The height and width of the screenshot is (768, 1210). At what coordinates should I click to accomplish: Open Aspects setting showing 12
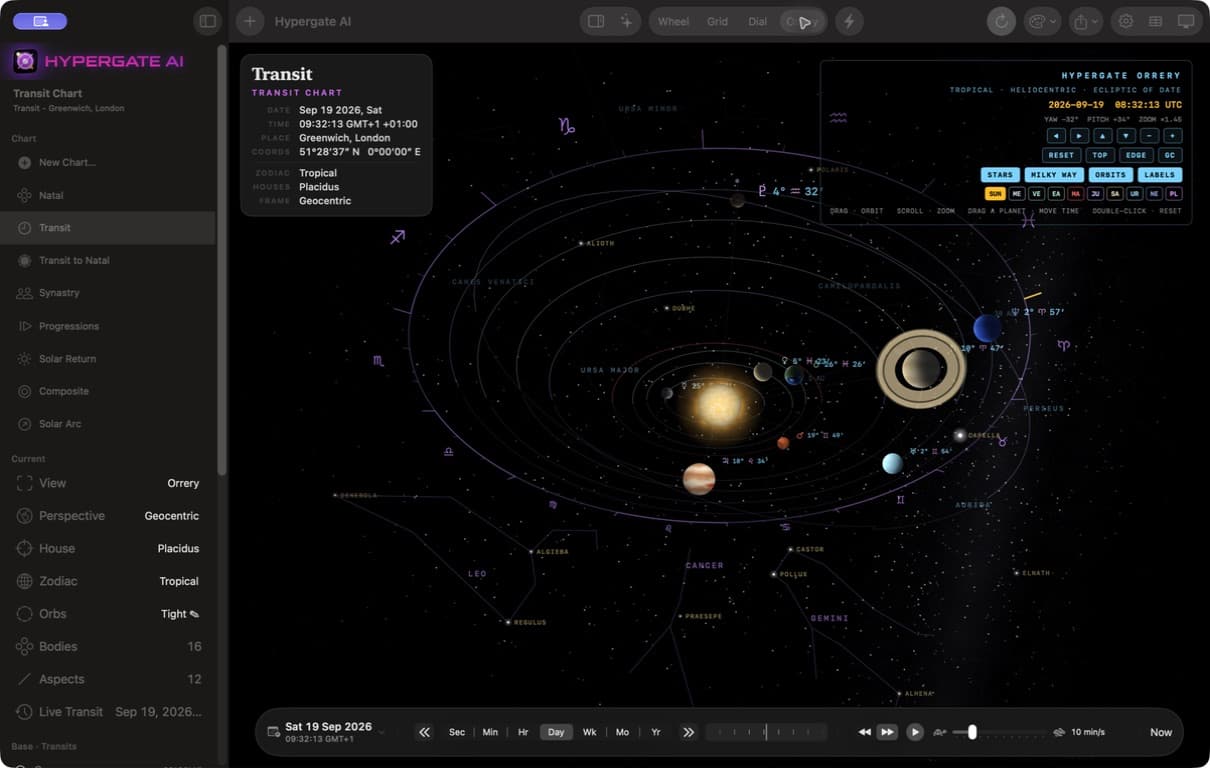(x=108, y=679)
